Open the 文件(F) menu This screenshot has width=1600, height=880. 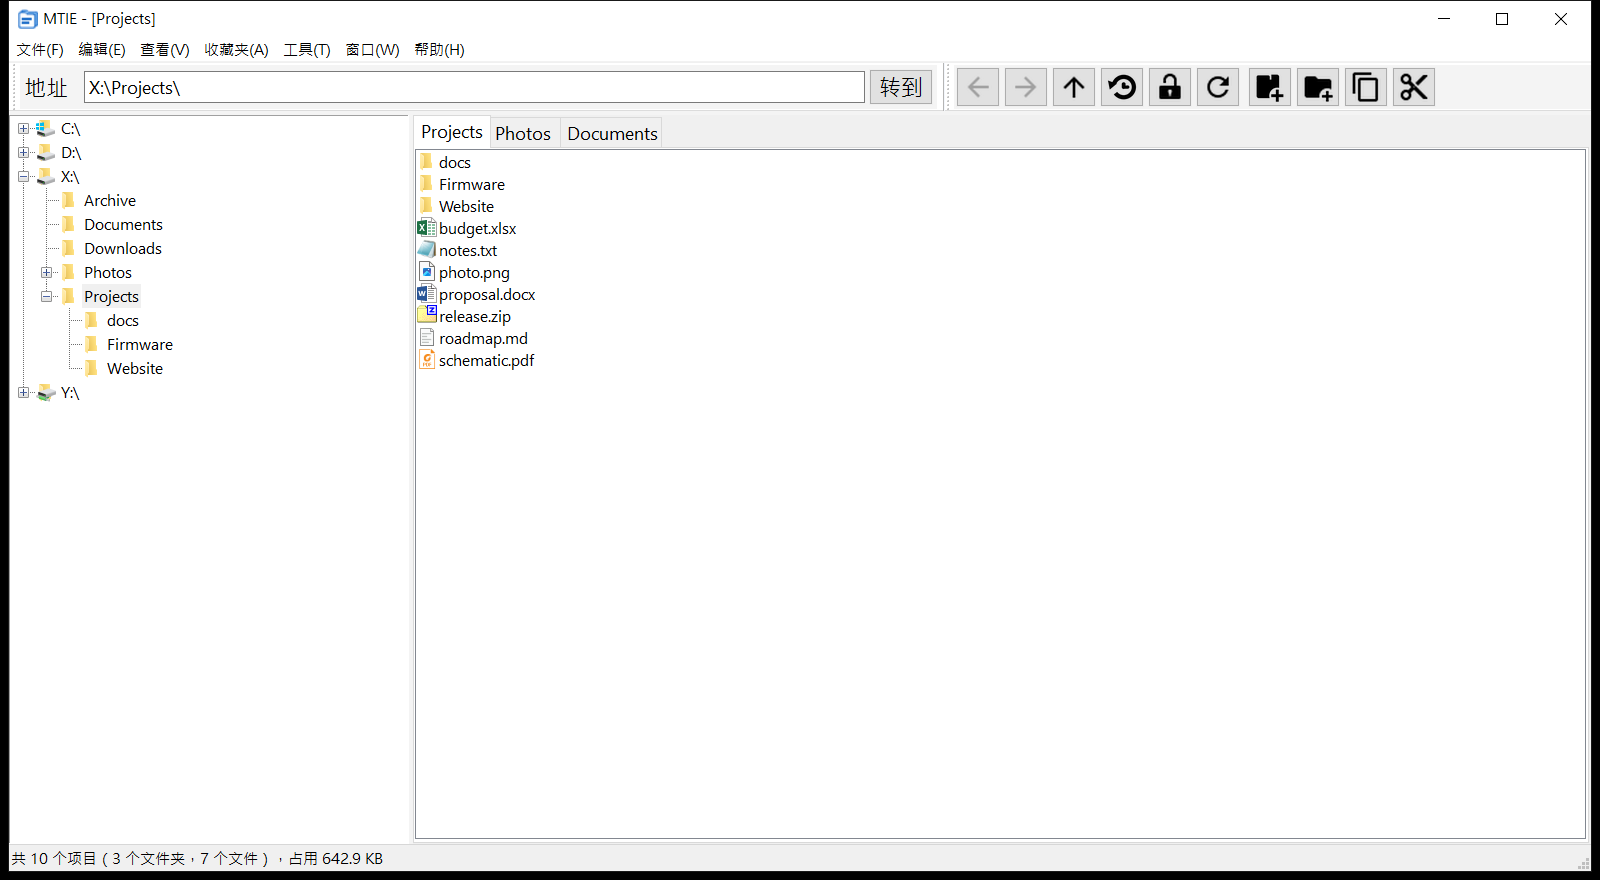40,50
